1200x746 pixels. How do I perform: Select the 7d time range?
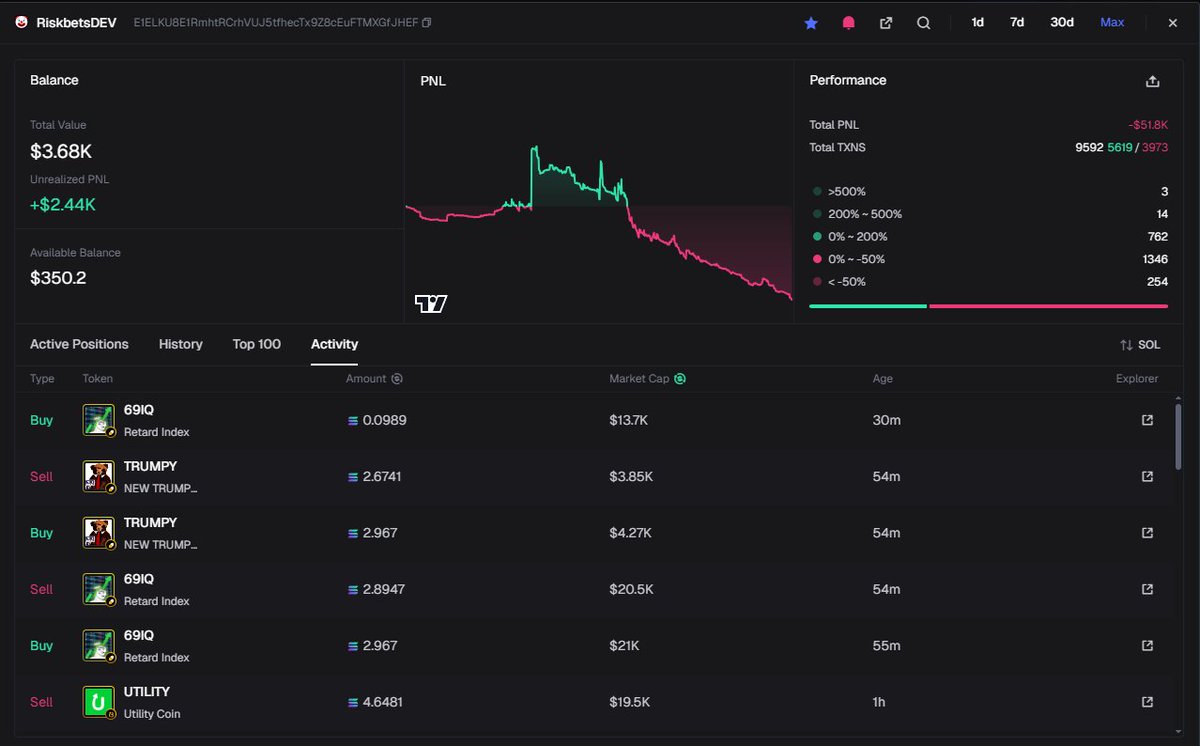coord(1017,22)
